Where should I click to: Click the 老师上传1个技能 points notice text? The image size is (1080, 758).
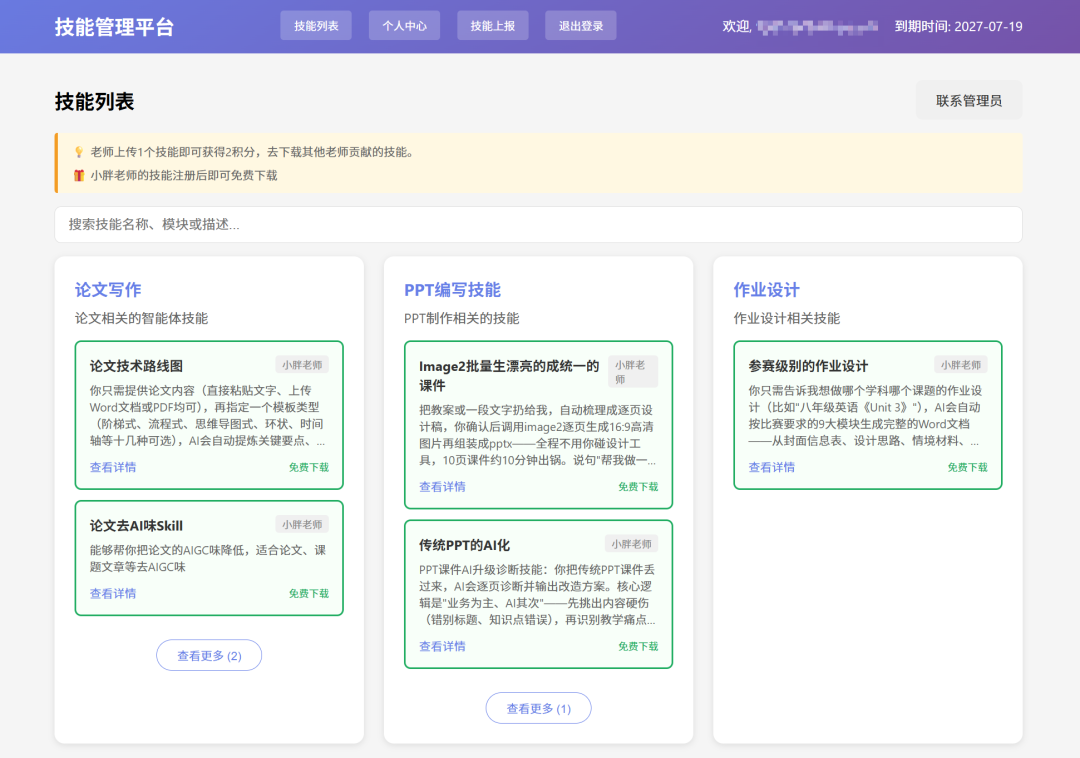(x=253, y=152)
